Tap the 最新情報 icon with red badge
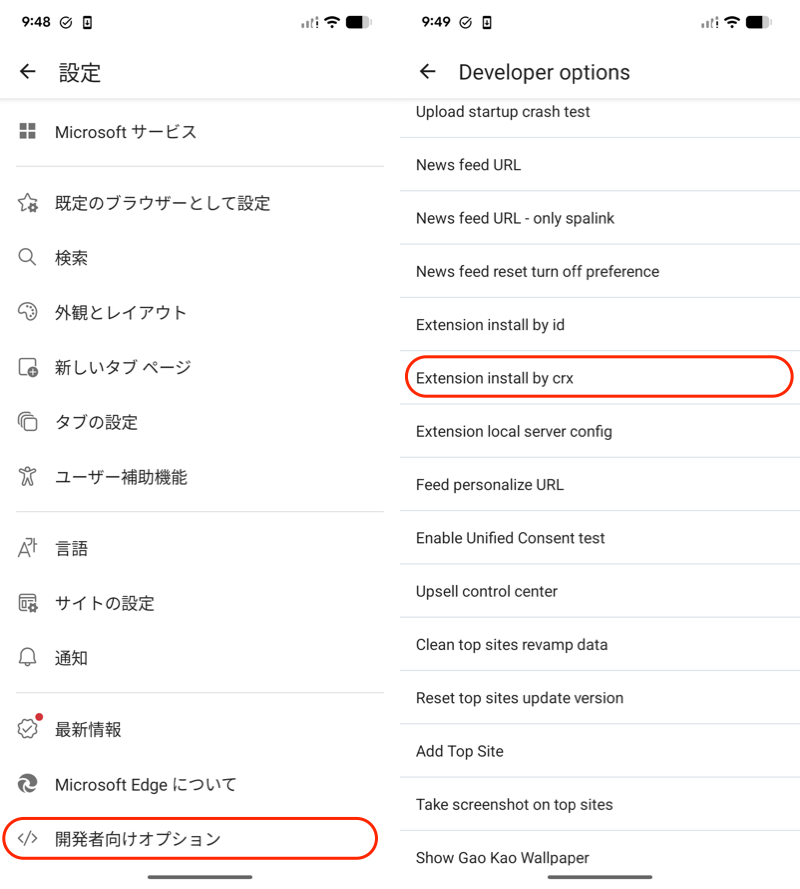The width and height of the screenshot is (800, 889). coord(27,729)
